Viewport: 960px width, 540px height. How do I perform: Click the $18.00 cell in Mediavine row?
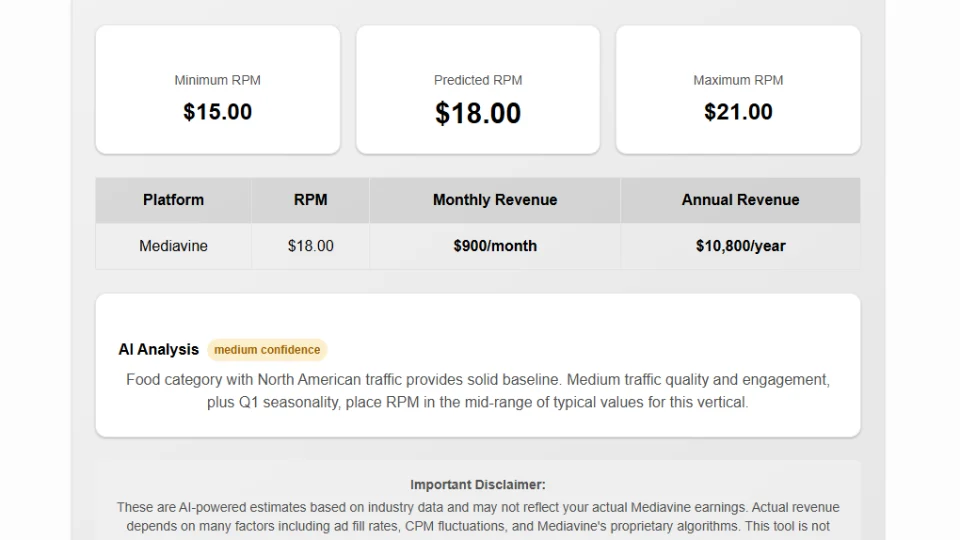tap(310, 246)
